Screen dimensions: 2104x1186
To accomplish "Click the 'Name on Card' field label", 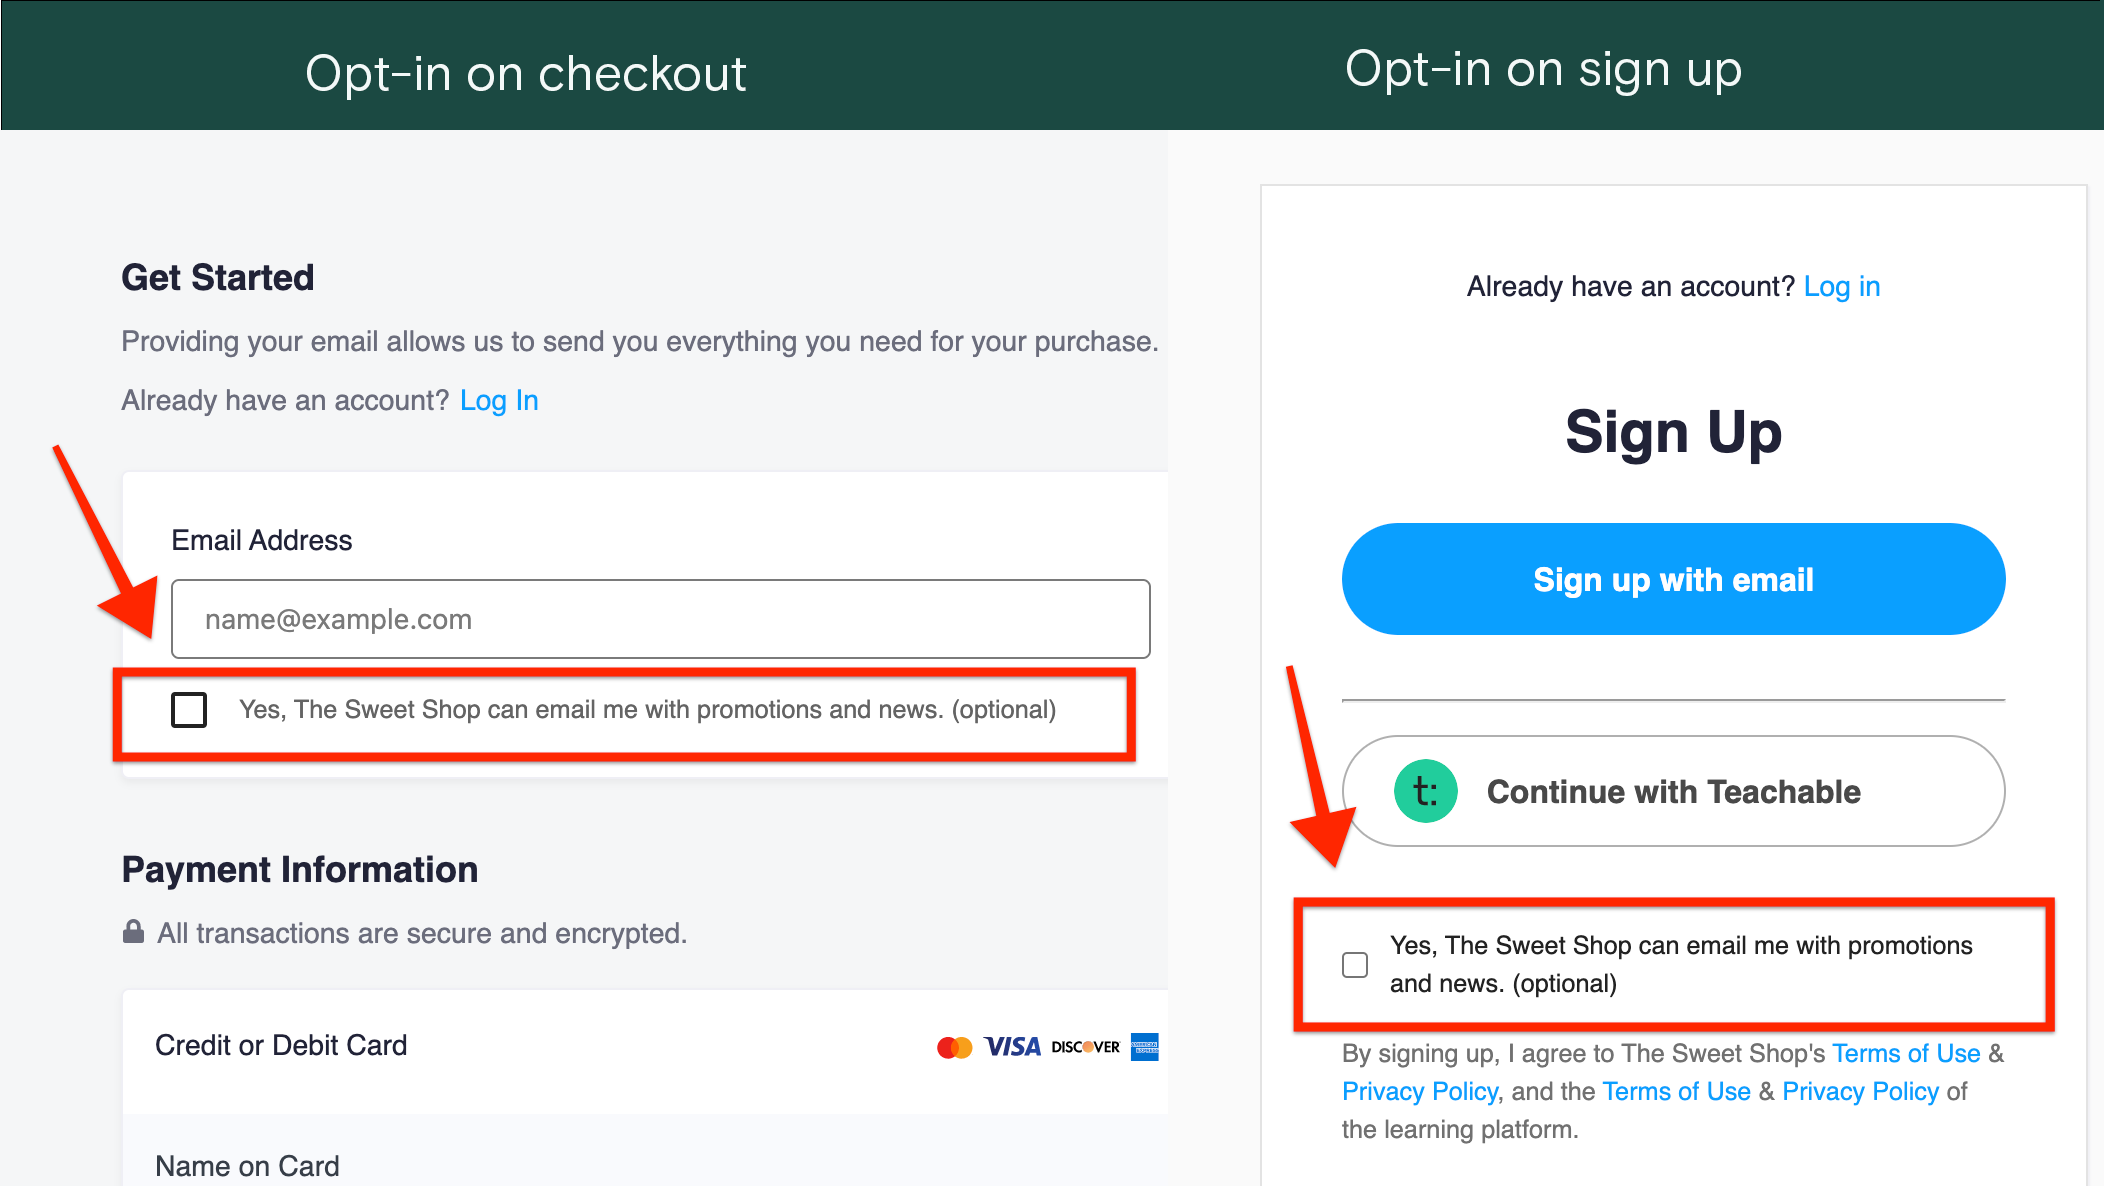I will (x=247, y=1166).
